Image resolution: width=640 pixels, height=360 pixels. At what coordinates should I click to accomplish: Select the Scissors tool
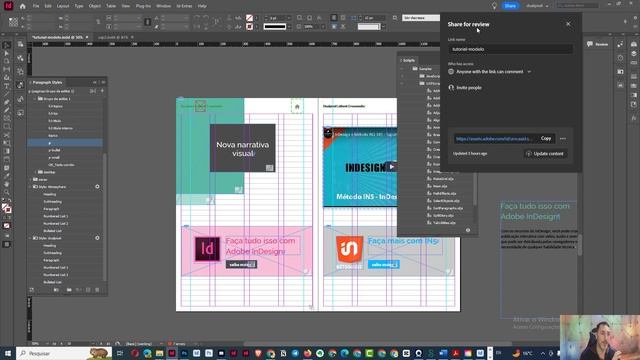click(7, 135)
